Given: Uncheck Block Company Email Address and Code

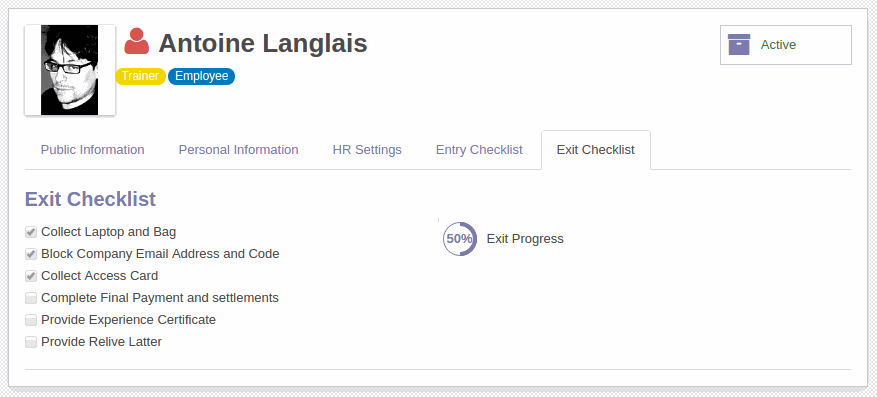Looking at the screenshot, I should point(31,254).
